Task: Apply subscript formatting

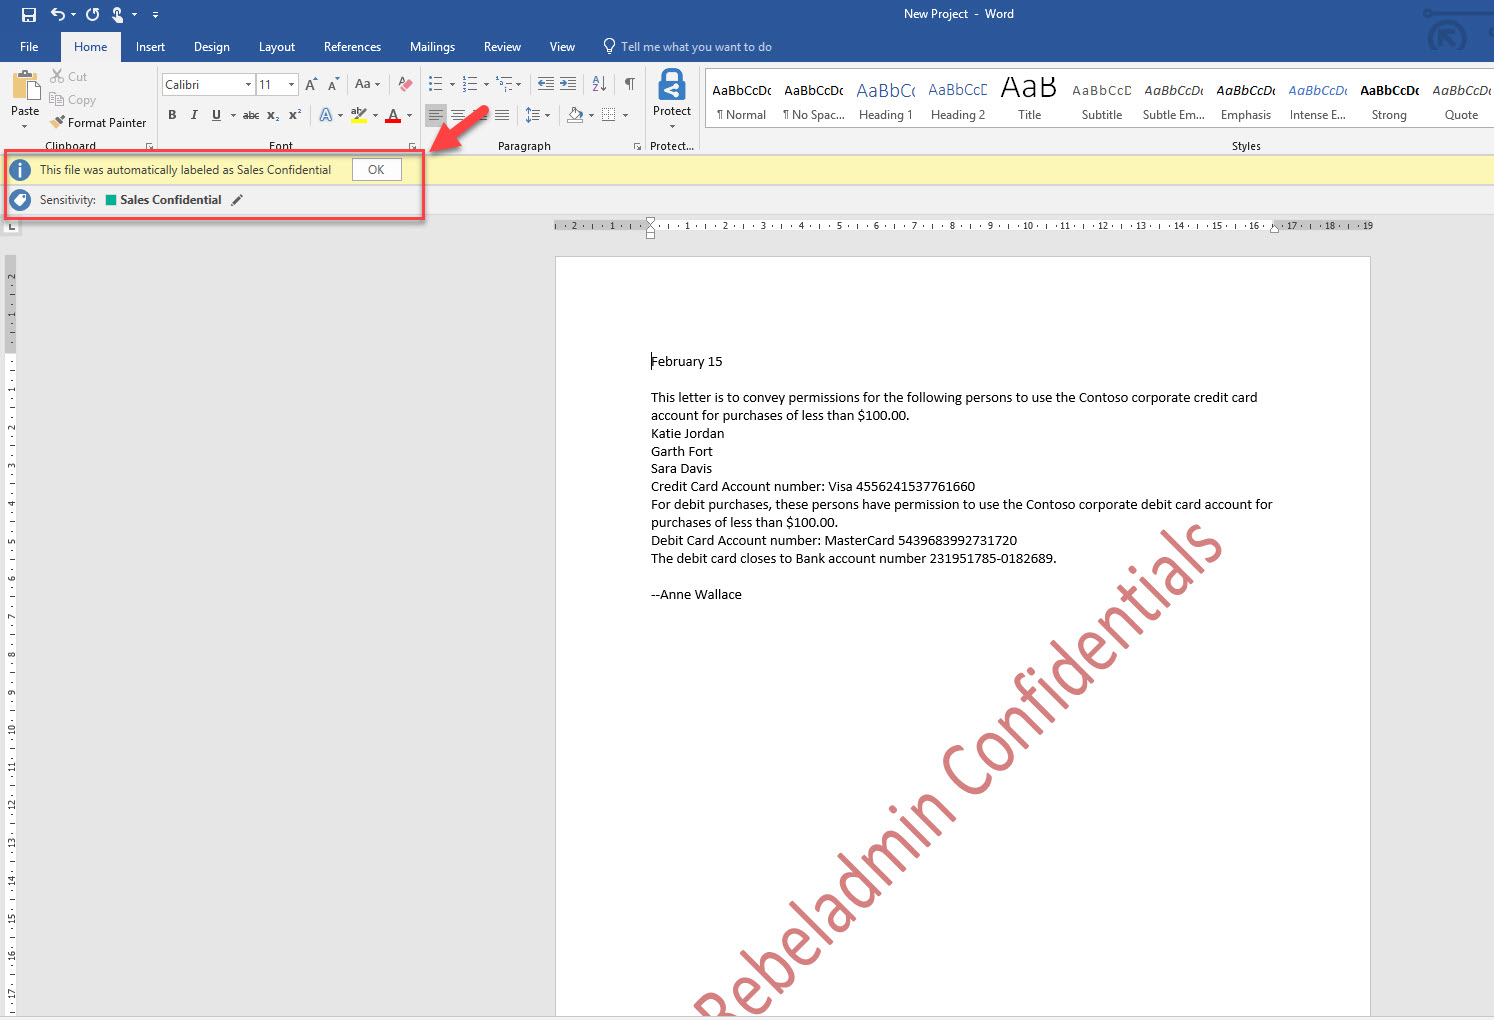Action: (x=270, y=115)
